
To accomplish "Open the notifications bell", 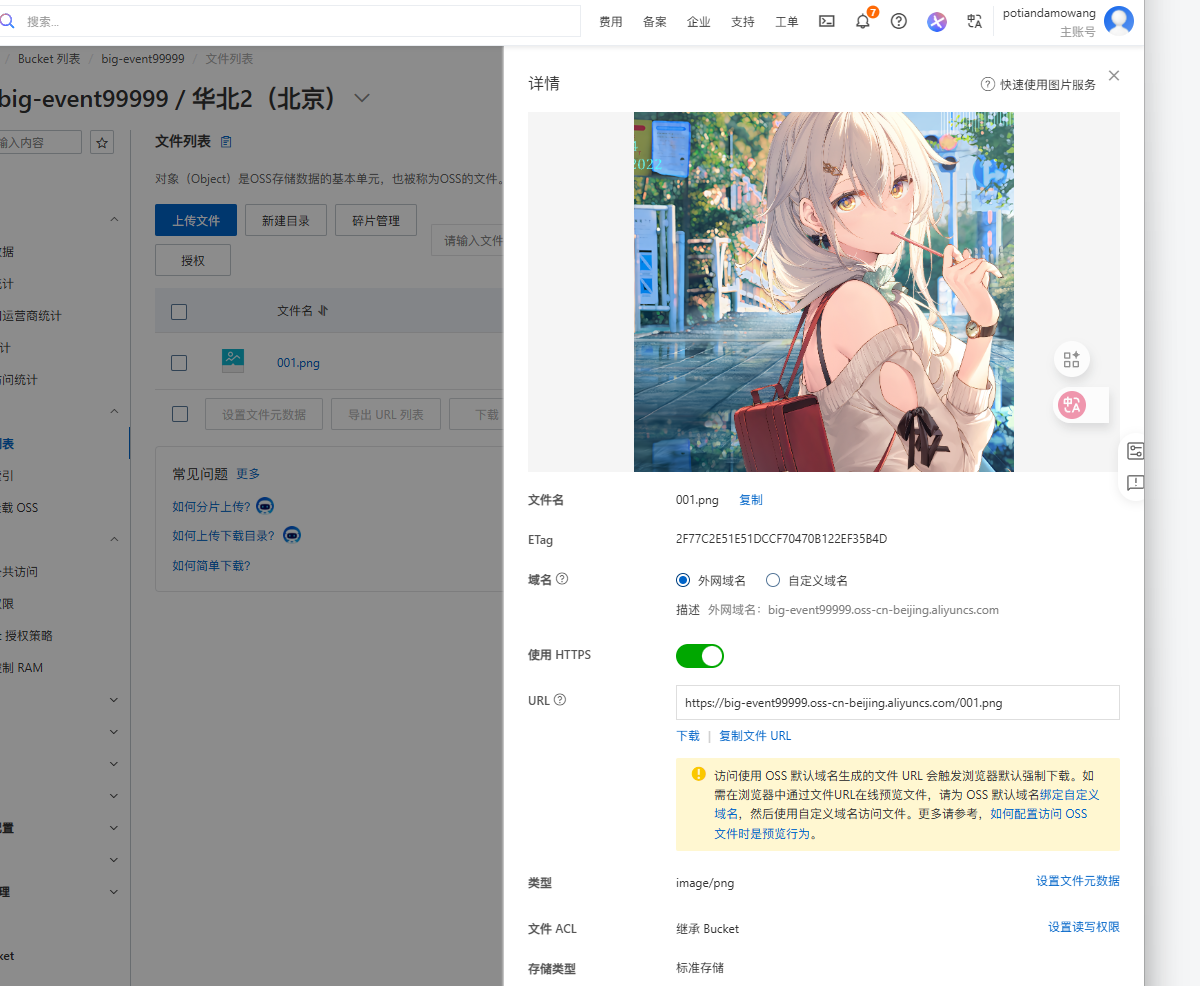I will tap(863, 21).
